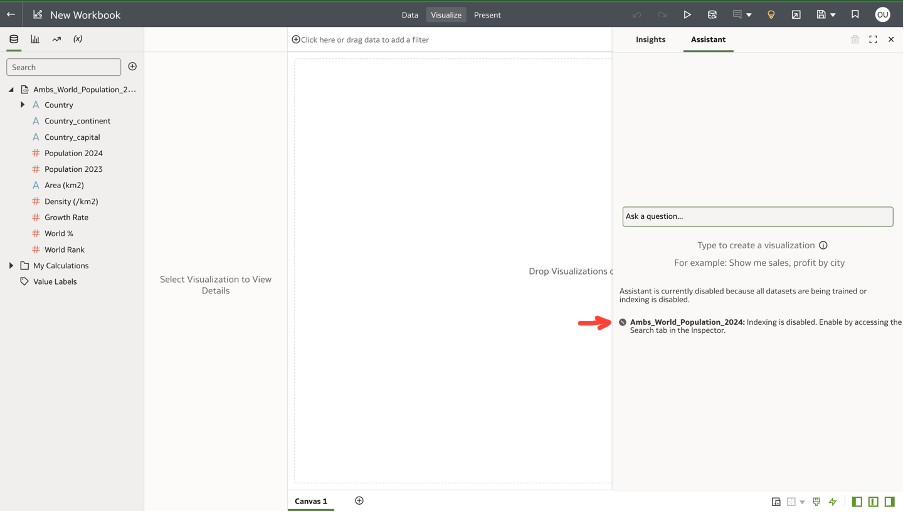Switch to the Data tab
Image resolution: width=904 pixels, height=512 pixels.
(x=410, y=15)
